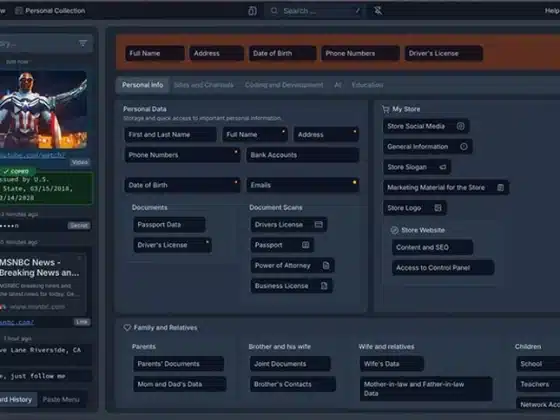Click the heart icon beside Family and Relatives
560x420 pixels.
pyautogui.click(x=127, y=328)
